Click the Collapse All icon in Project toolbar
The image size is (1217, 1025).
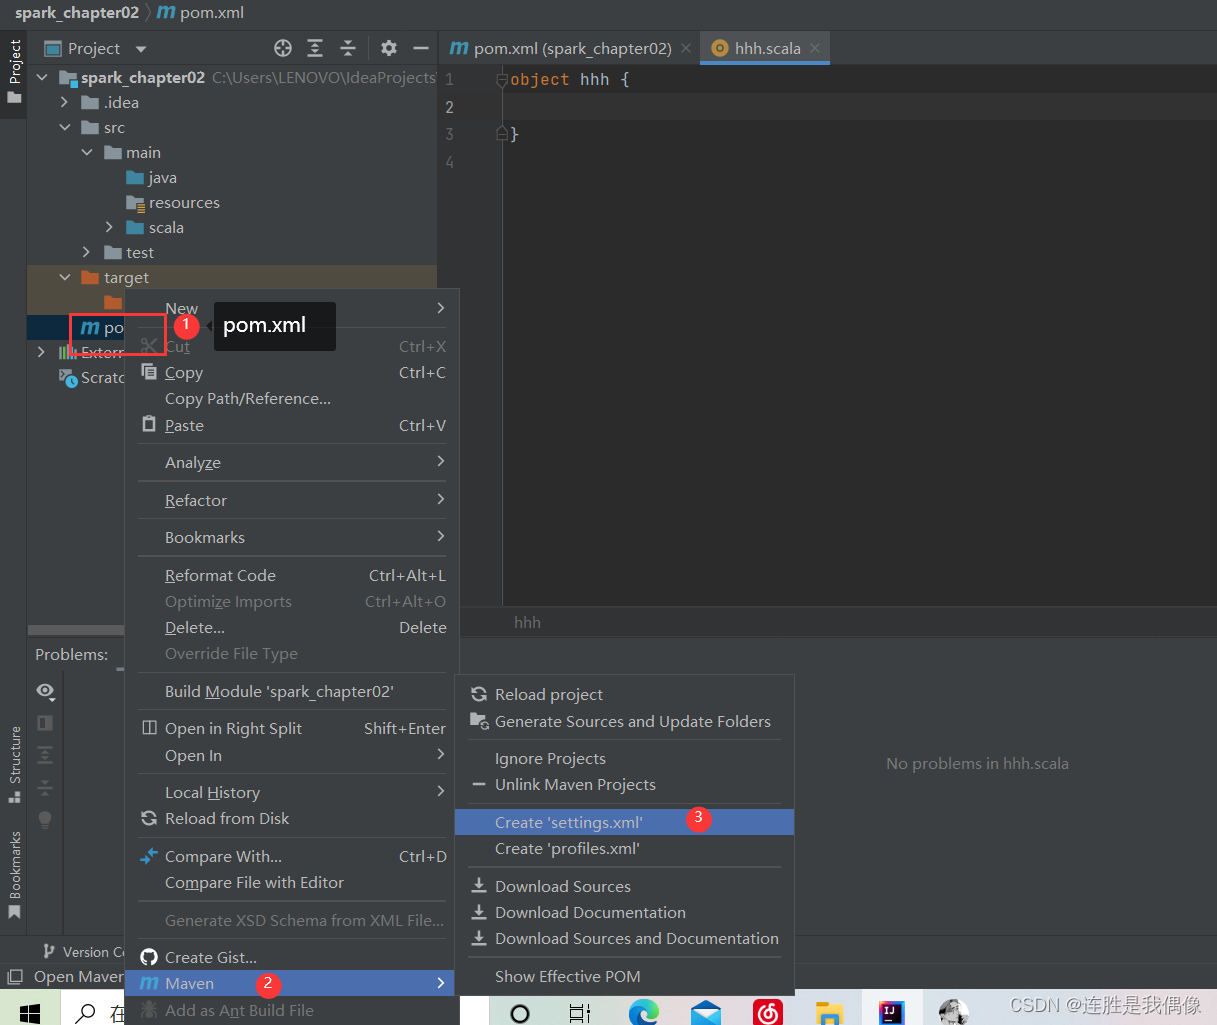tap(347, 47)
